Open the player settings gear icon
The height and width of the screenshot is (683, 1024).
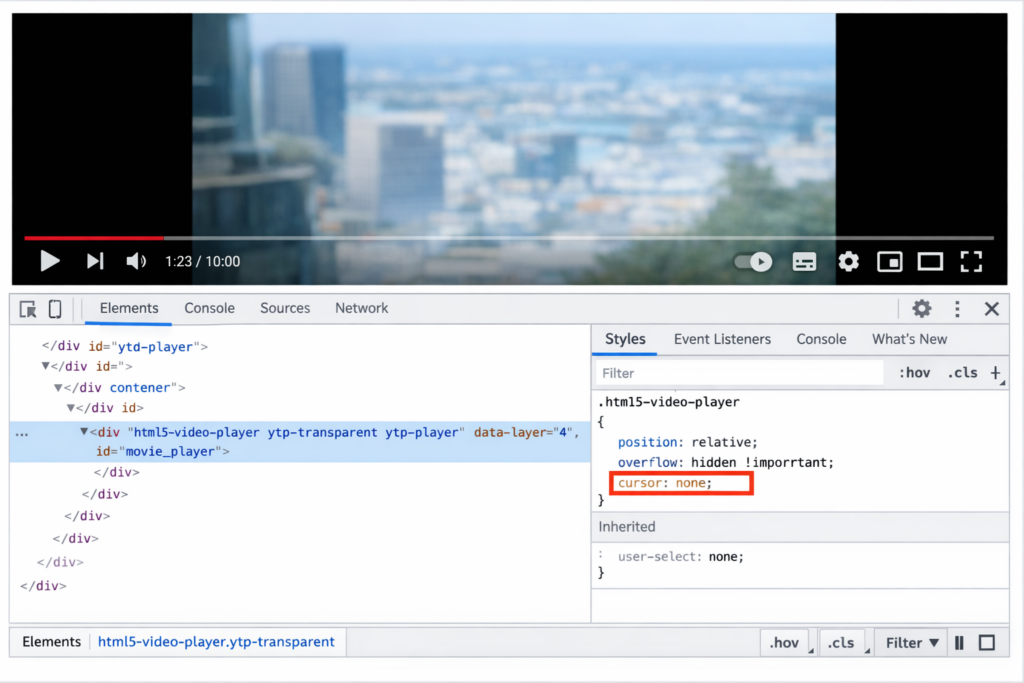tap(848, 261)
